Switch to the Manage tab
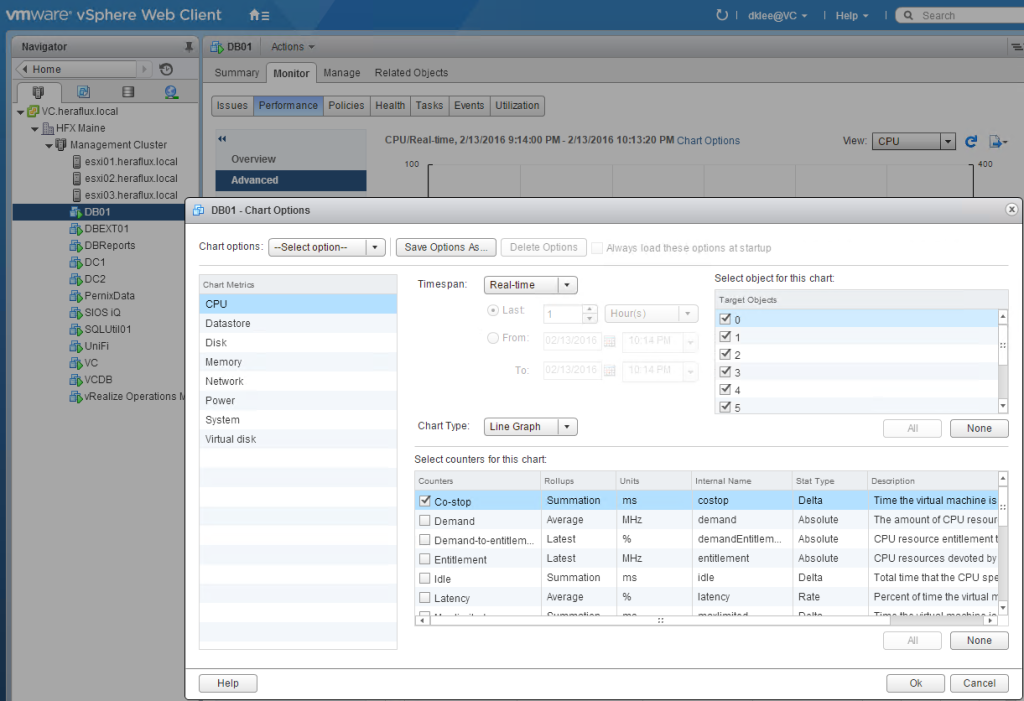1024x701 pixels. coord(342,72)
